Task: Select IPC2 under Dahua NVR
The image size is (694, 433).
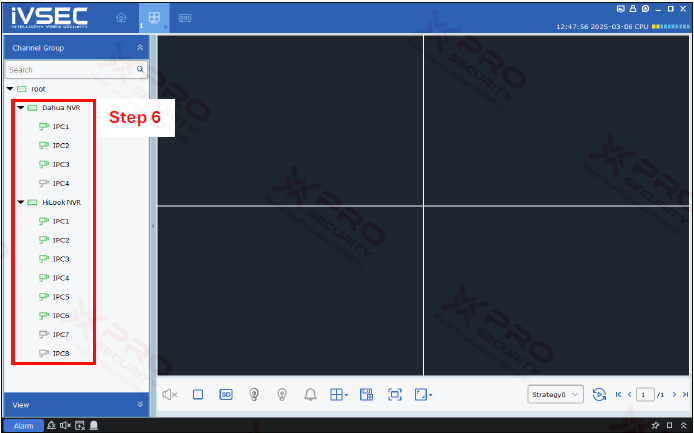Action: pyautogui.click(x=61, y=145)
